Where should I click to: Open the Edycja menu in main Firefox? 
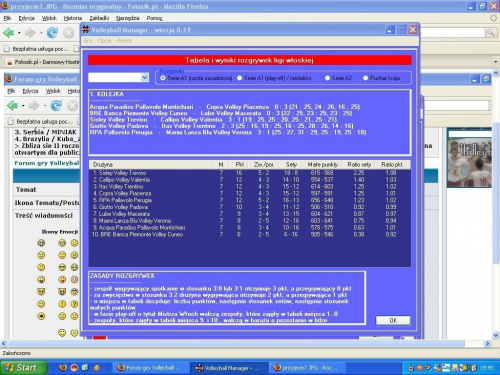(26, 18)
